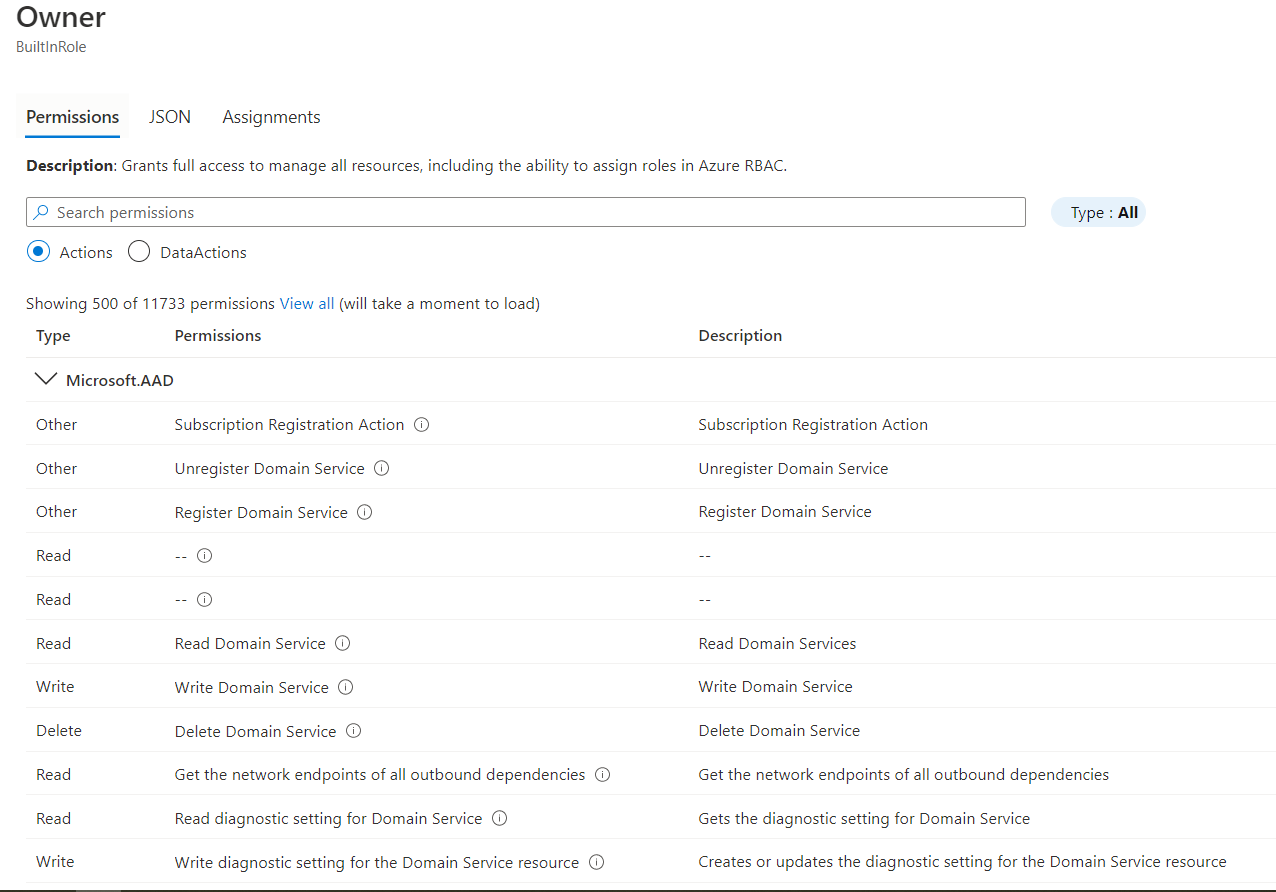Click the role Description sentence about Azure RBAC
The height and width of the screenshot is (892, 1276).
[407, 166]
